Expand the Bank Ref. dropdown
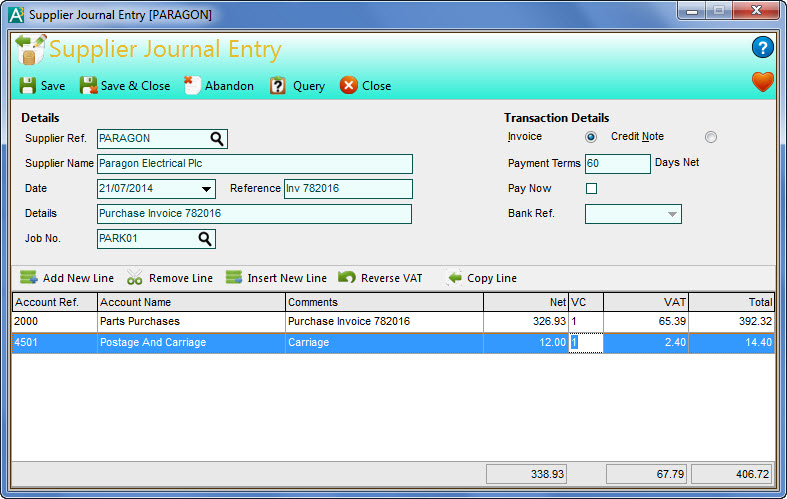The image size is (787, 499). pyautogui.click(x=670, y=214)
